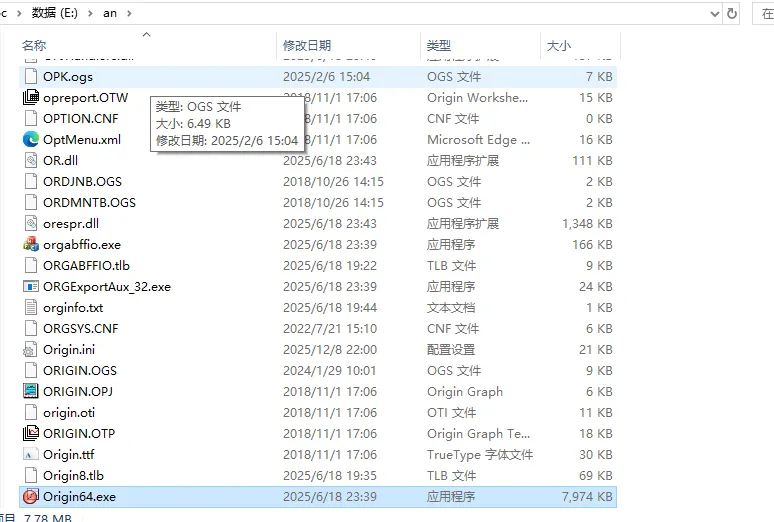Click the ORIGIN.OPJ project icon
The width and height of the screenshot is (774, 522).
tap(31, 391)
